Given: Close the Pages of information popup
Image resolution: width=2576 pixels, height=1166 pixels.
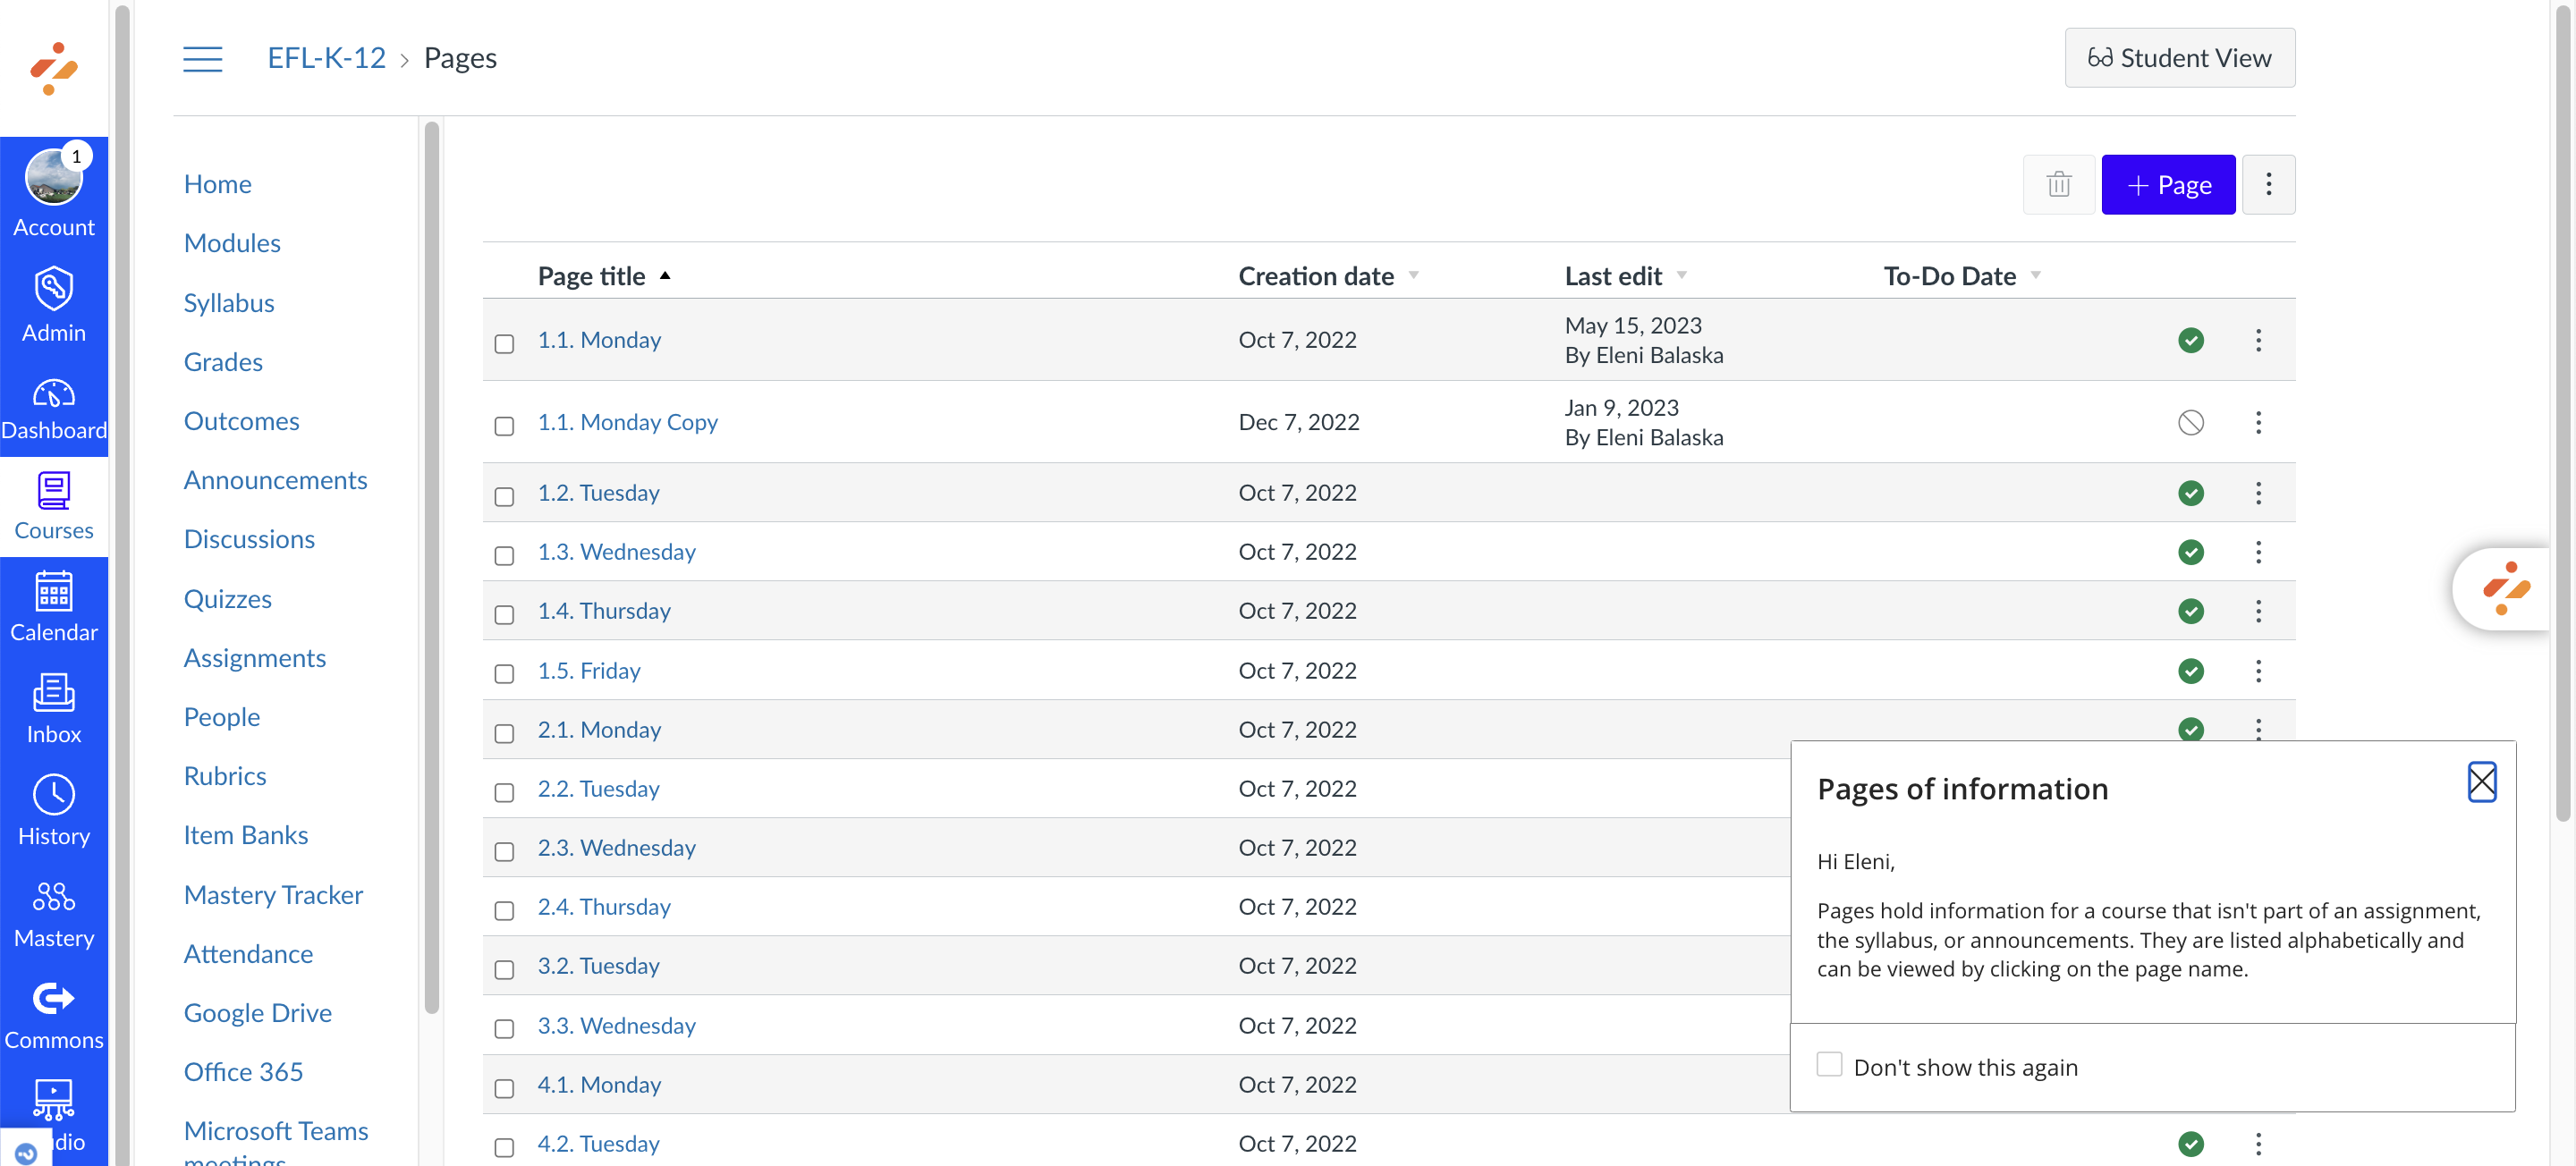Looking at the screenshot, I should pyautogui.click(x=2480, y=782).
